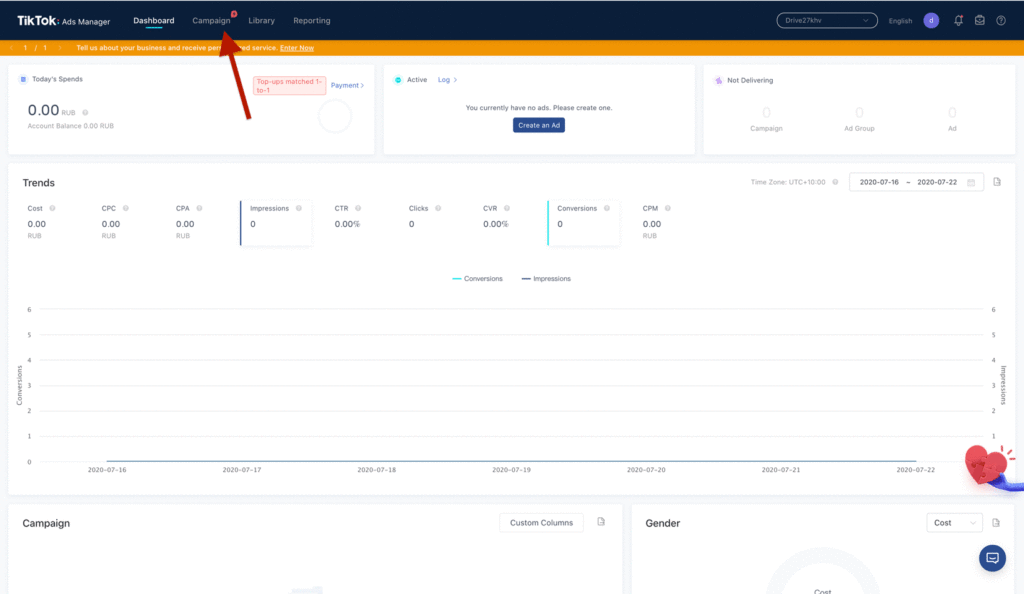This screenshot has height=594, width=1024.
Task: Toggle Impressions series in chart legend
Action: point(546,278)
